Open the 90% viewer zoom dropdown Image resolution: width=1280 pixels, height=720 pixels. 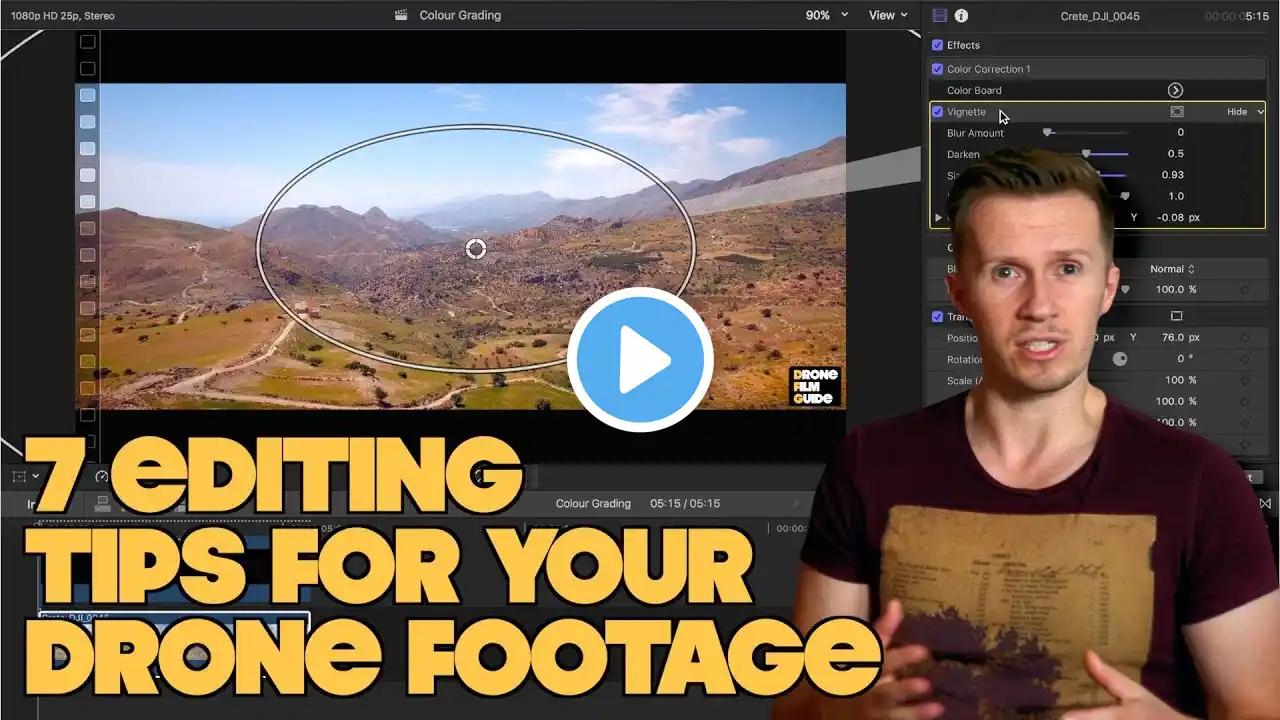click(827, 15)
